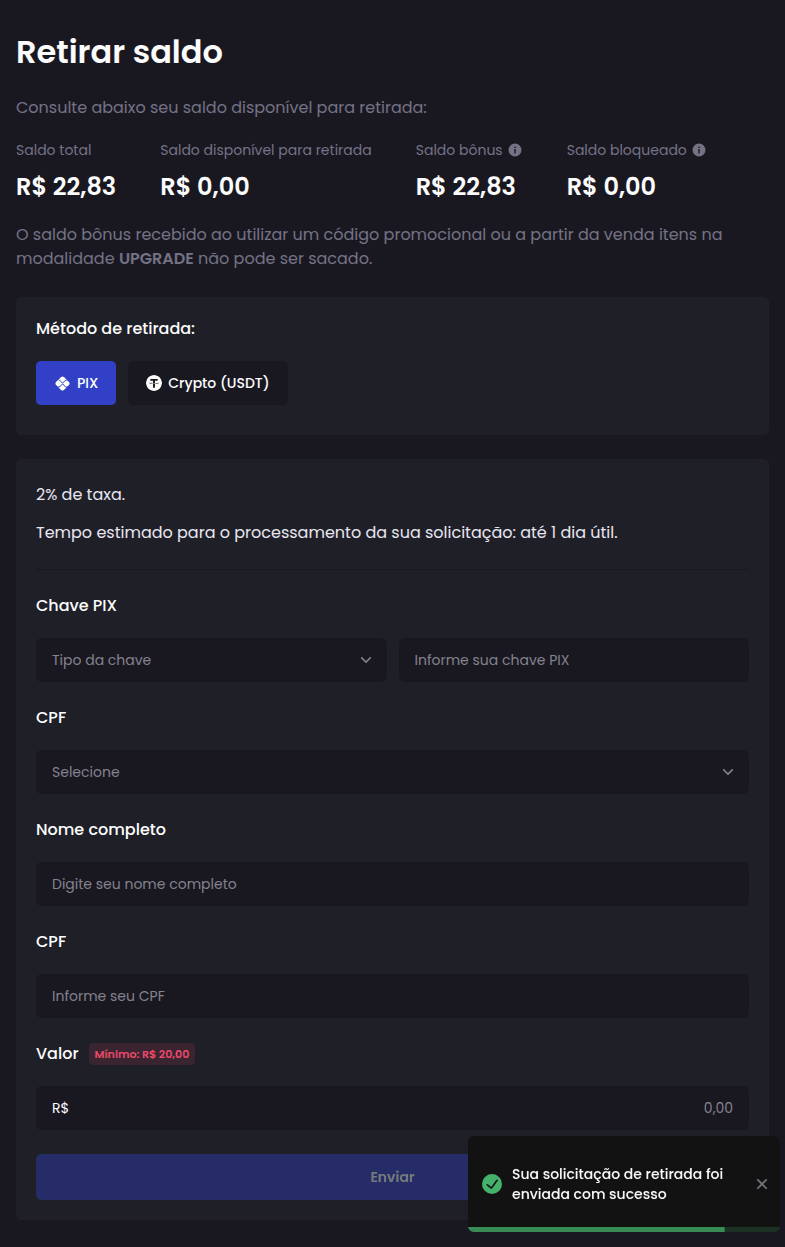Click the R$ 22,83 amount under Saldo total
Image resolution: width=785 pixels, height=1247 pixels.
click(66, 186)
